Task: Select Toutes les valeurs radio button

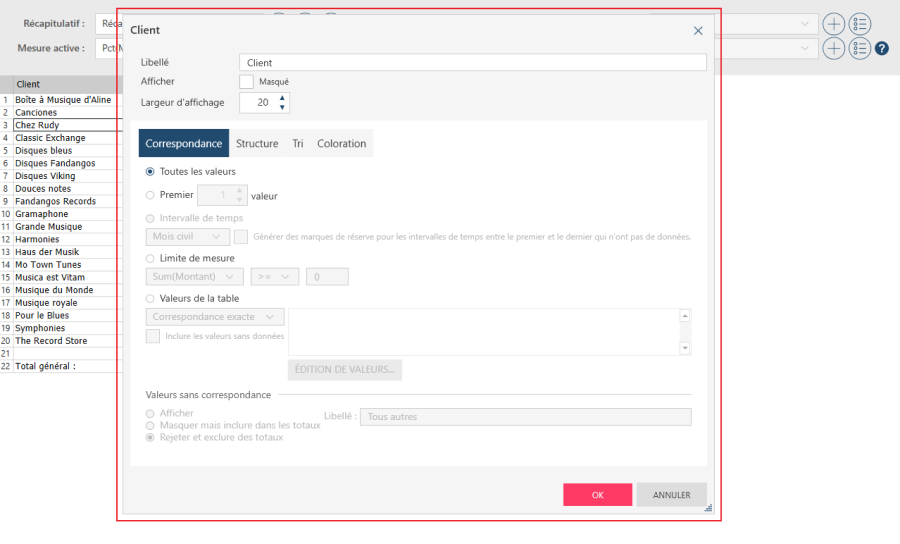Action: (x=150, y=172)
